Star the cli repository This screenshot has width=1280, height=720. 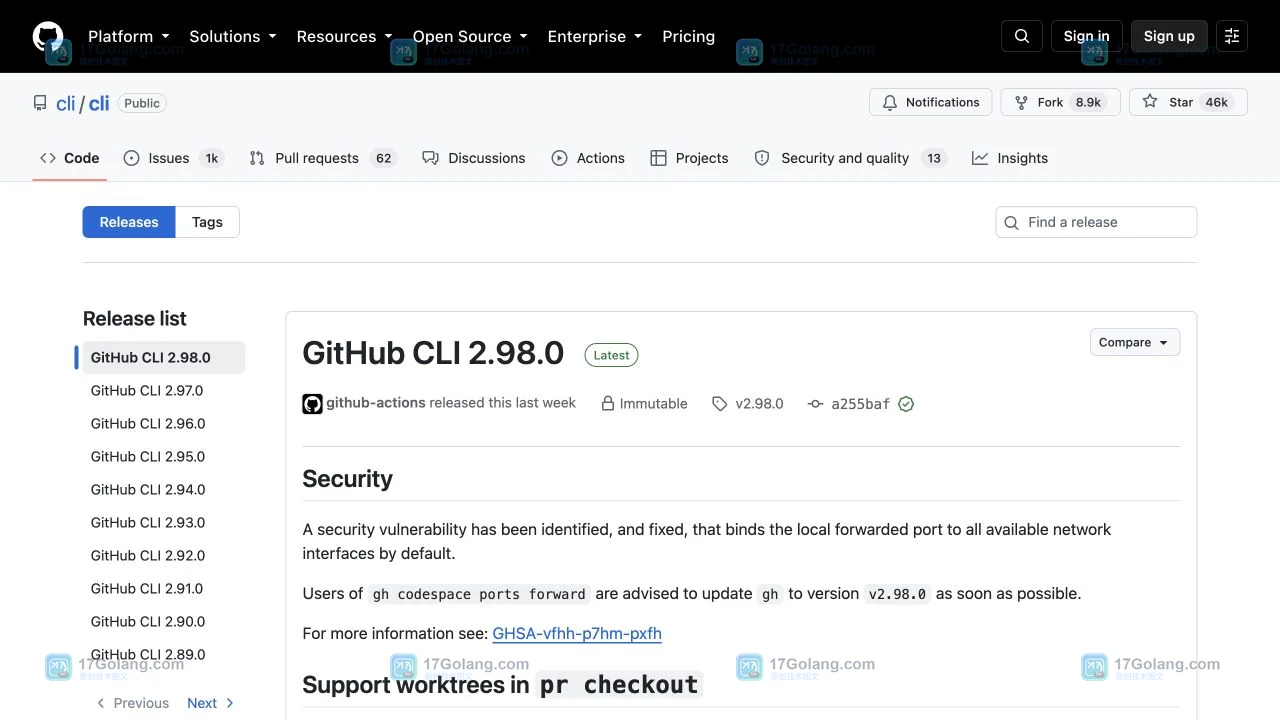1188,102
